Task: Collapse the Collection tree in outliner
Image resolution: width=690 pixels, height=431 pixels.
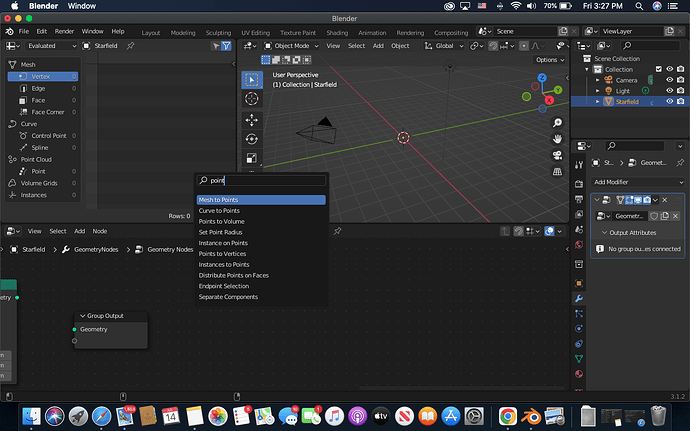Action: click(x=587, y=70)
